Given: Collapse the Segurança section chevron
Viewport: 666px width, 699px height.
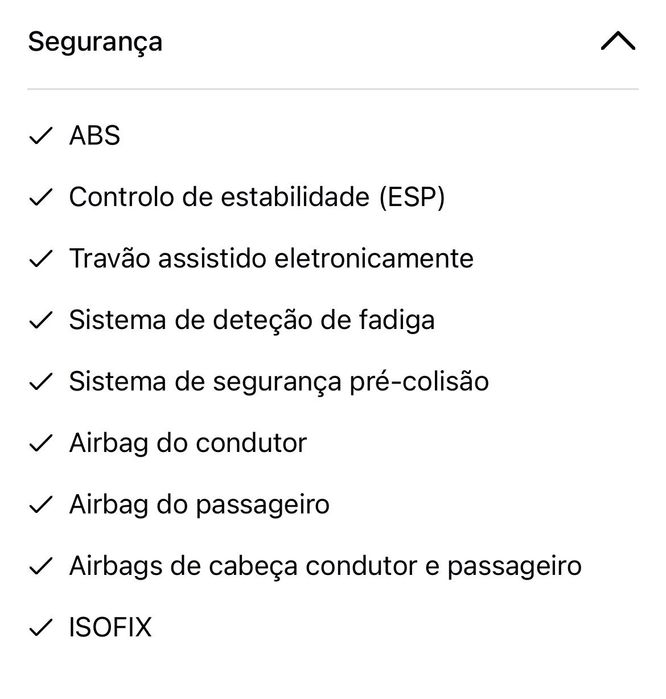Looking at the screenshot, I should click(x=617, y=42).
